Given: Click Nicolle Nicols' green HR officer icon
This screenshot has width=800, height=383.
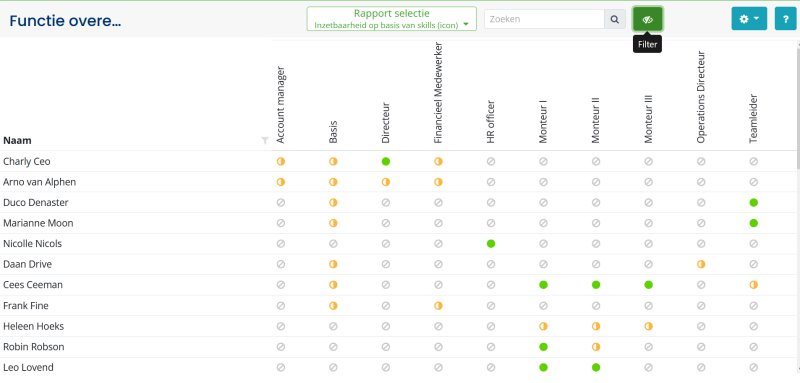Looking at the screenshot, I should 491,244.
